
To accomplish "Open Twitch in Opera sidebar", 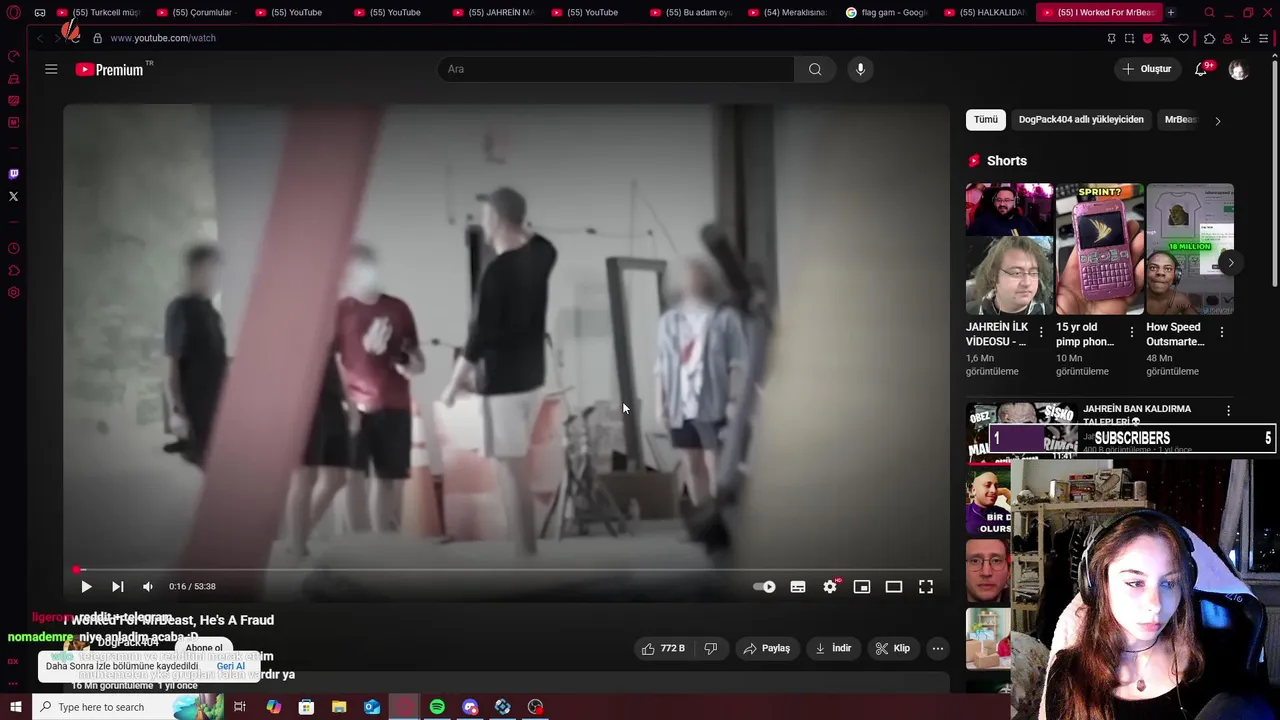I will (x=13, y=174).
